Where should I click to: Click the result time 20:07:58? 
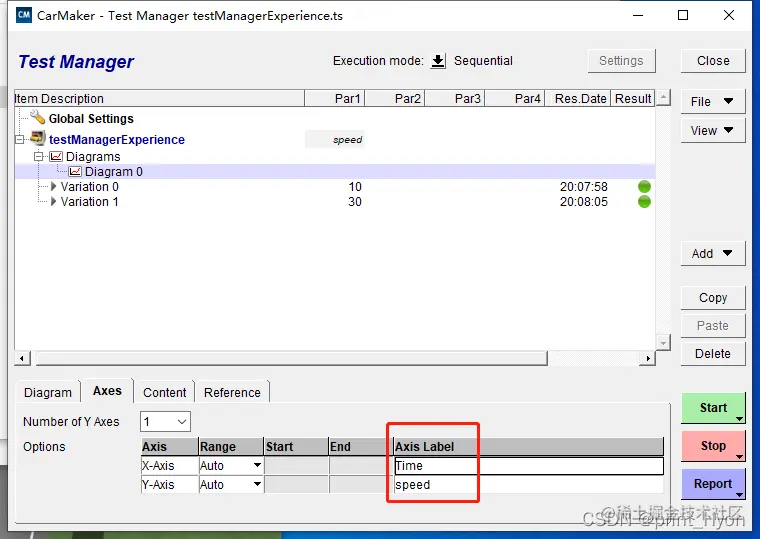[584, 187]
